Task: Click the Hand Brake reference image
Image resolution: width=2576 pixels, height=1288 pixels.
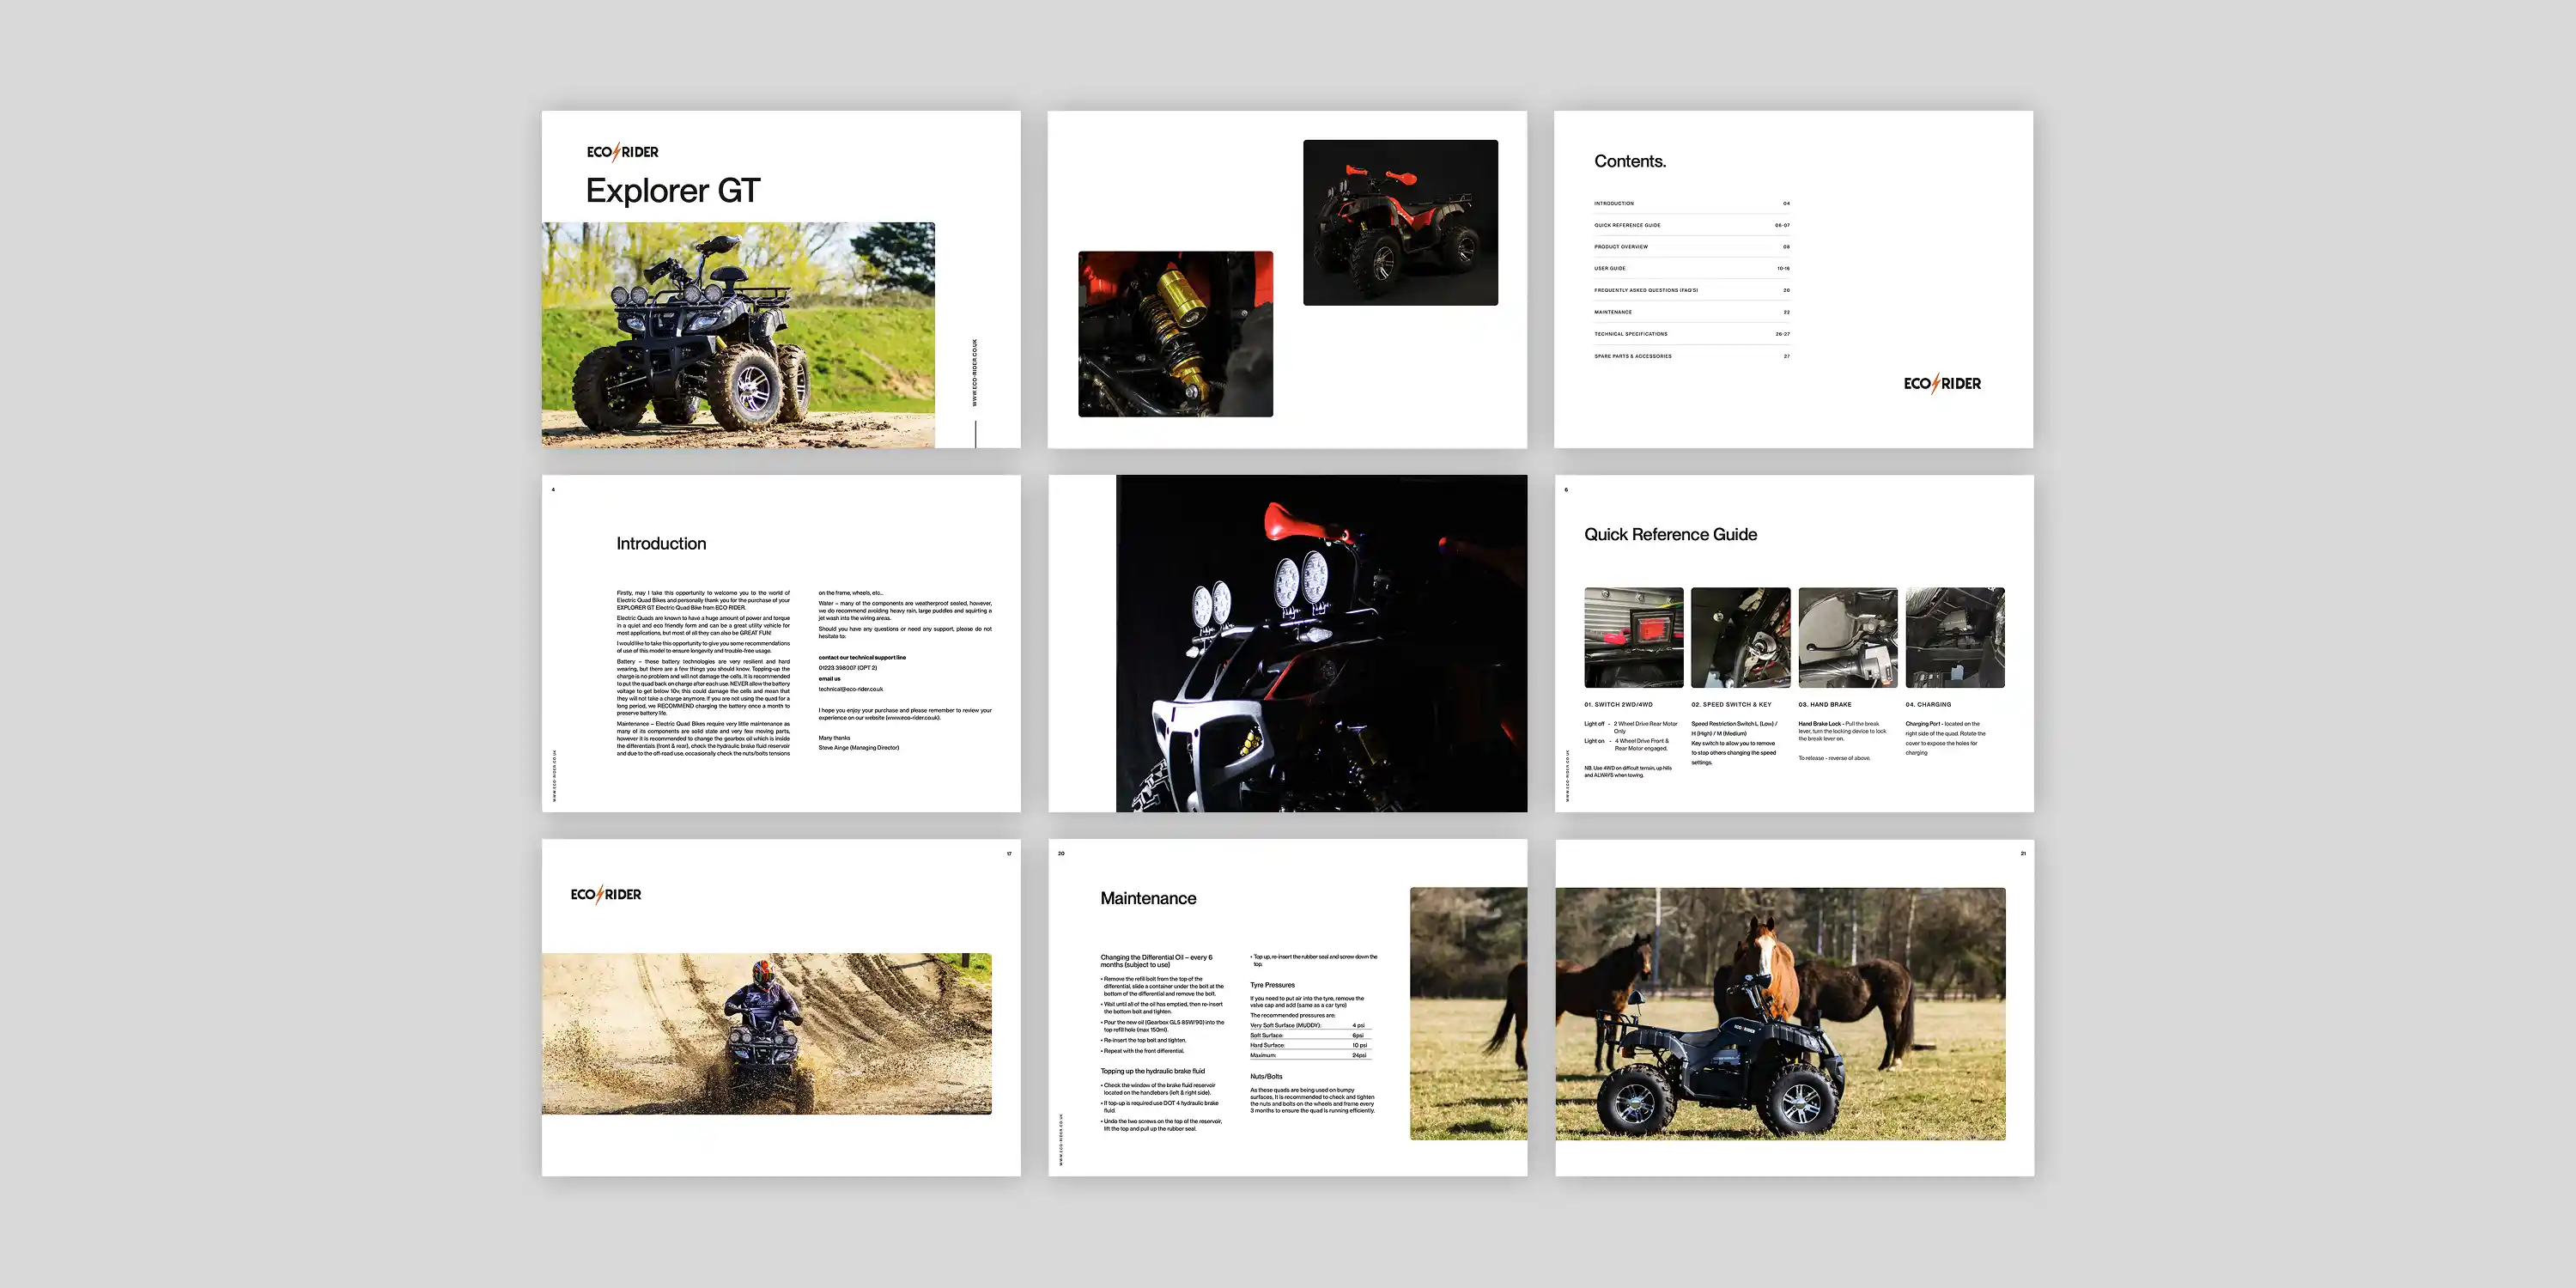Action: pos(1847,637)
